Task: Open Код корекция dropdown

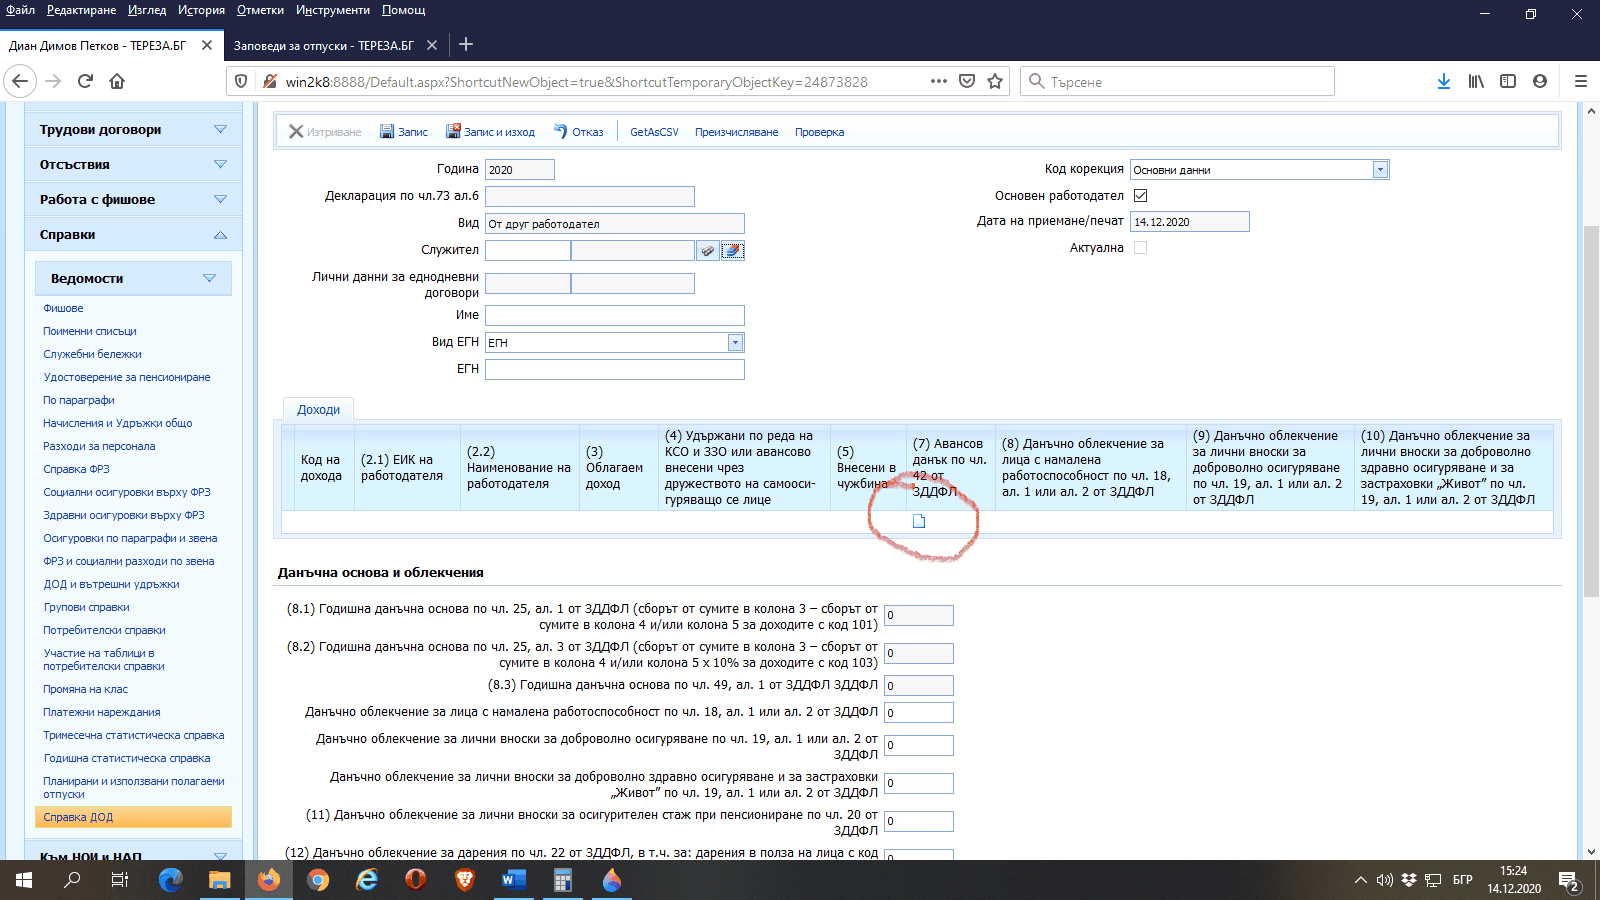Action: tap(1380, 170)
